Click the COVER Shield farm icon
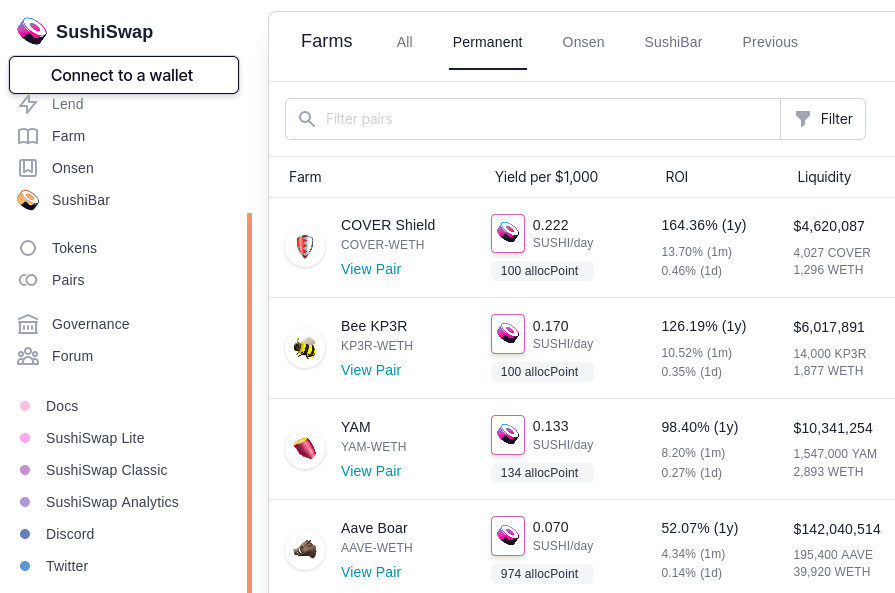This screenshot has width=895, height=593. (305, 247)
